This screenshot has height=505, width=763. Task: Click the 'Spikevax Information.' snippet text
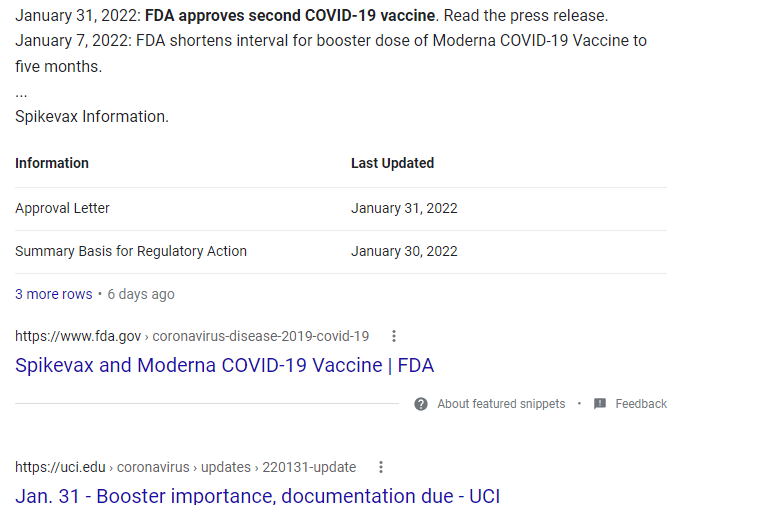click(92, 116)
